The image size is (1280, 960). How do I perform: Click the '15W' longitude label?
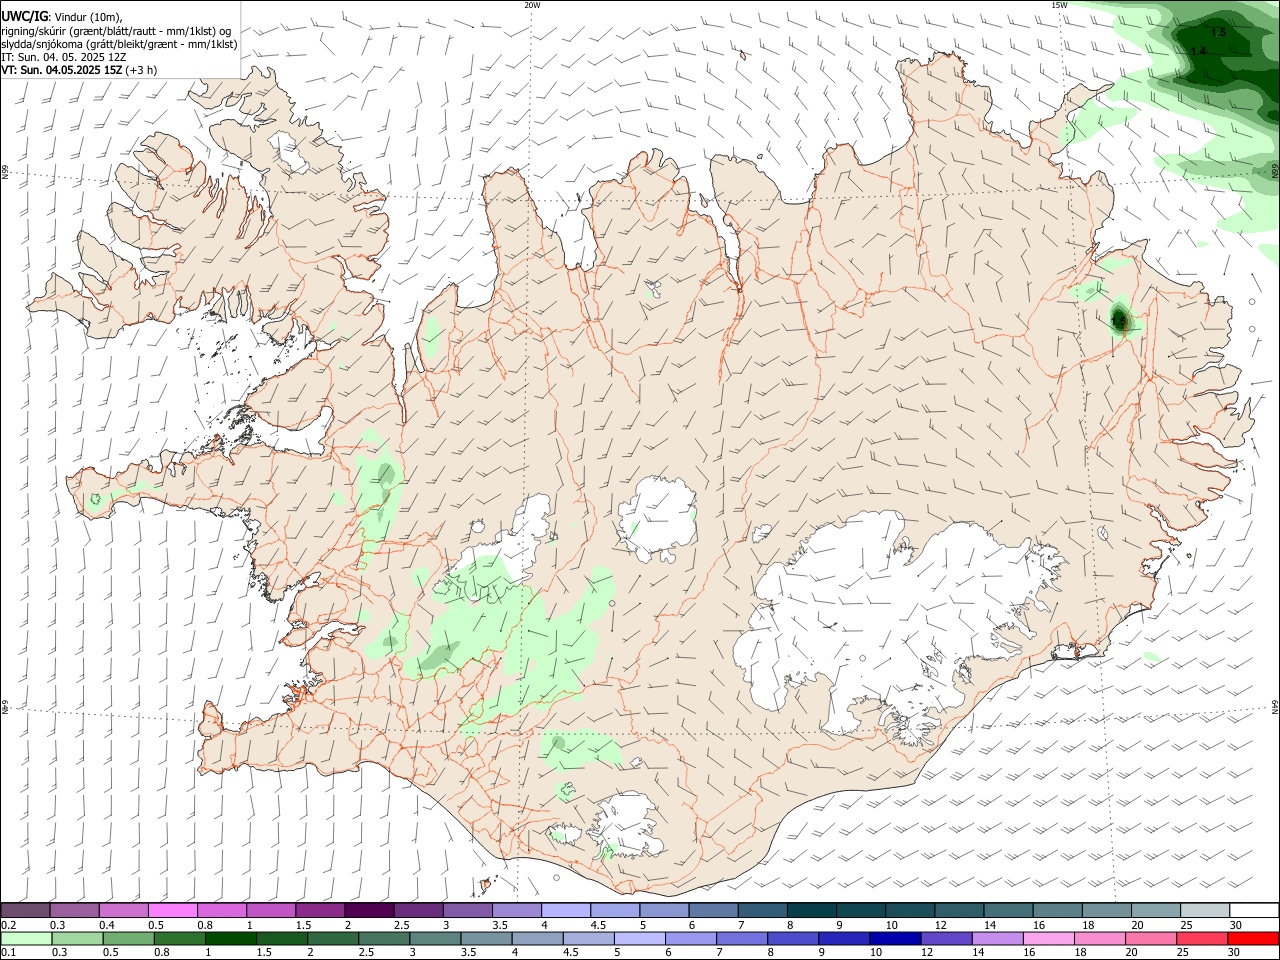[1059, 5]
